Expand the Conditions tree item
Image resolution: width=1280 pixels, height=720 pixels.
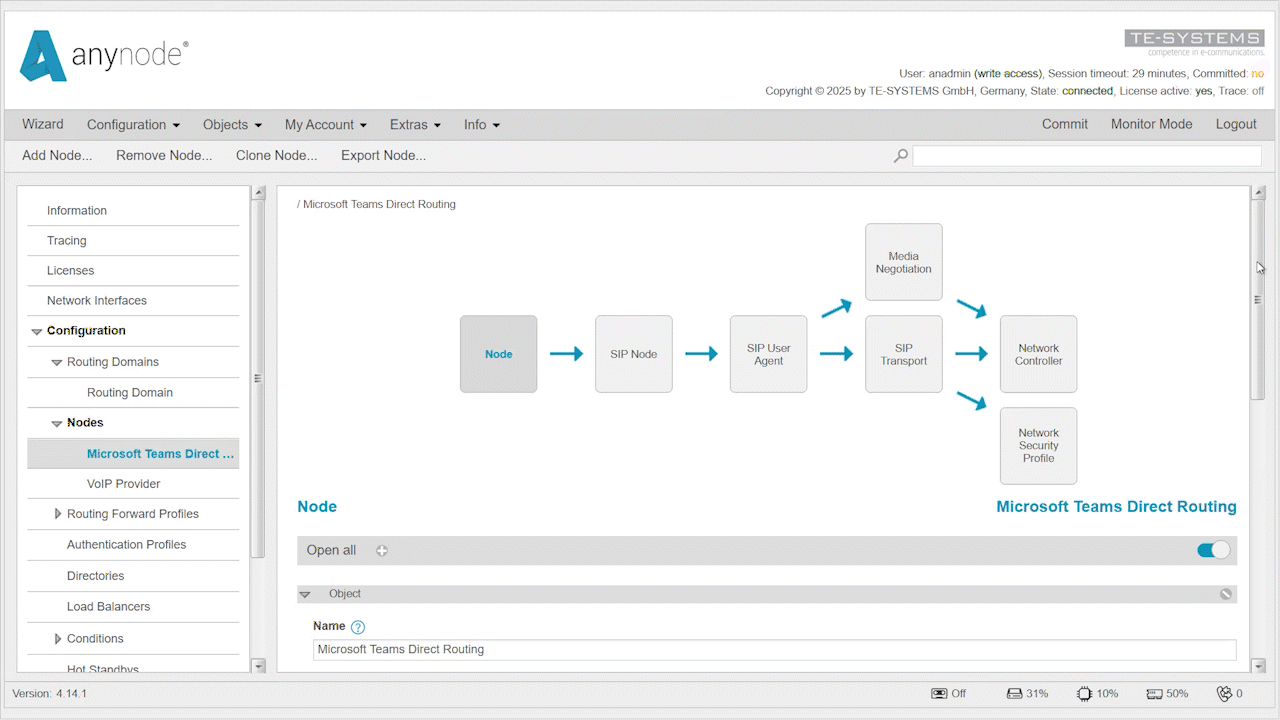pyautogui.click(x=58, y=639)
